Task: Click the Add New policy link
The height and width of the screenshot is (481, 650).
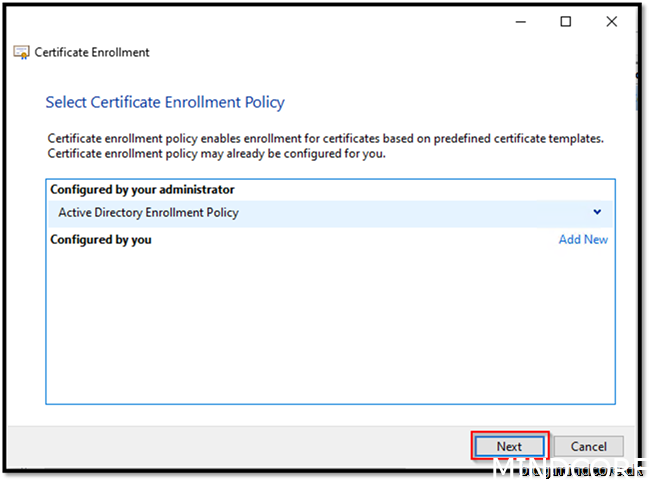Action: (x=583, y=240)
